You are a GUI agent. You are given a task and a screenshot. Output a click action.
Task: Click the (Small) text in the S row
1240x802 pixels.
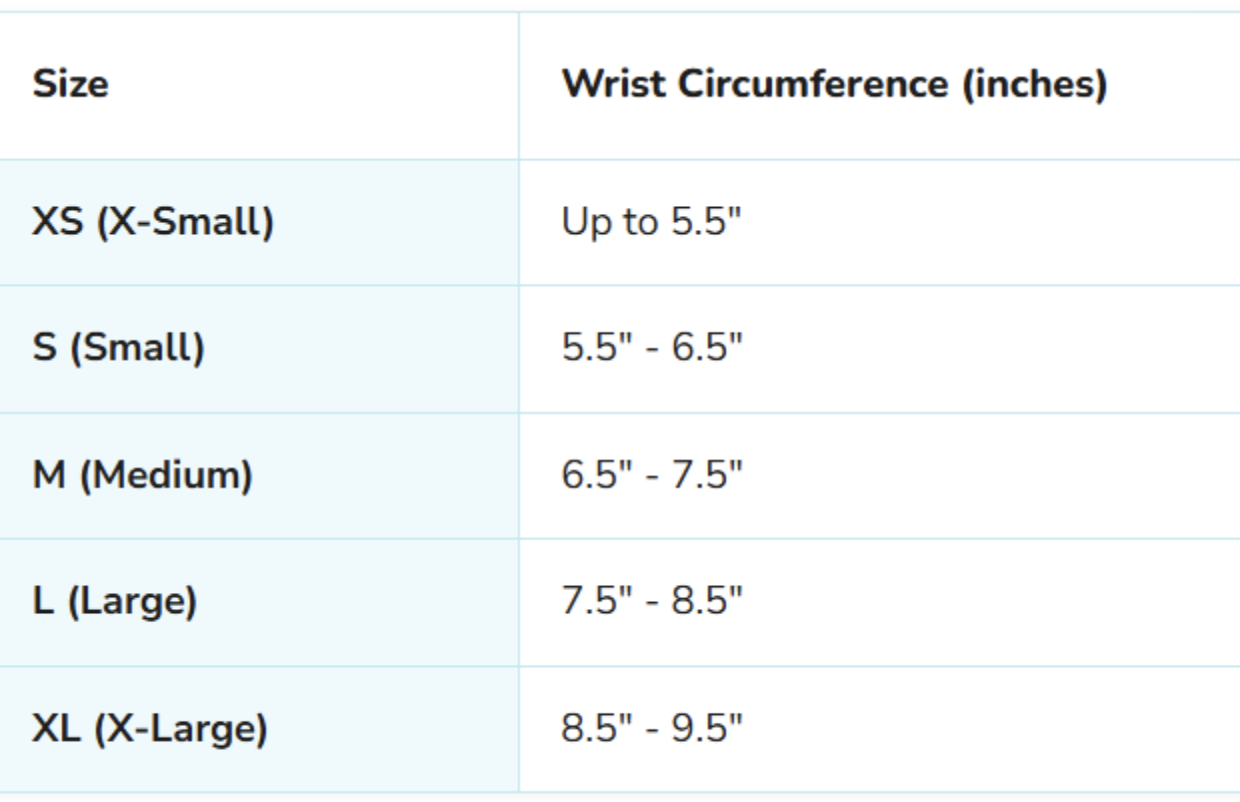click(x=137, y=349)
